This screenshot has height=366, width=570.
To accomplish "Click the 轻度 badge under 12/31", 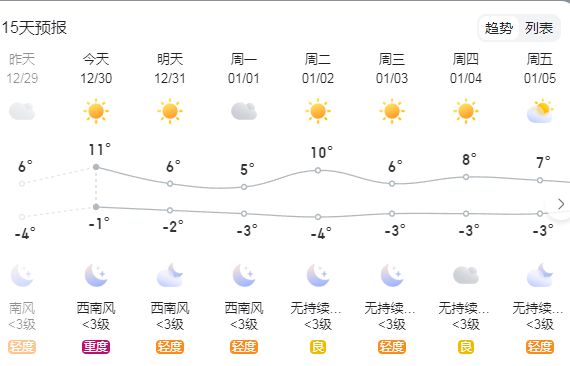I will tap(170, 347).
